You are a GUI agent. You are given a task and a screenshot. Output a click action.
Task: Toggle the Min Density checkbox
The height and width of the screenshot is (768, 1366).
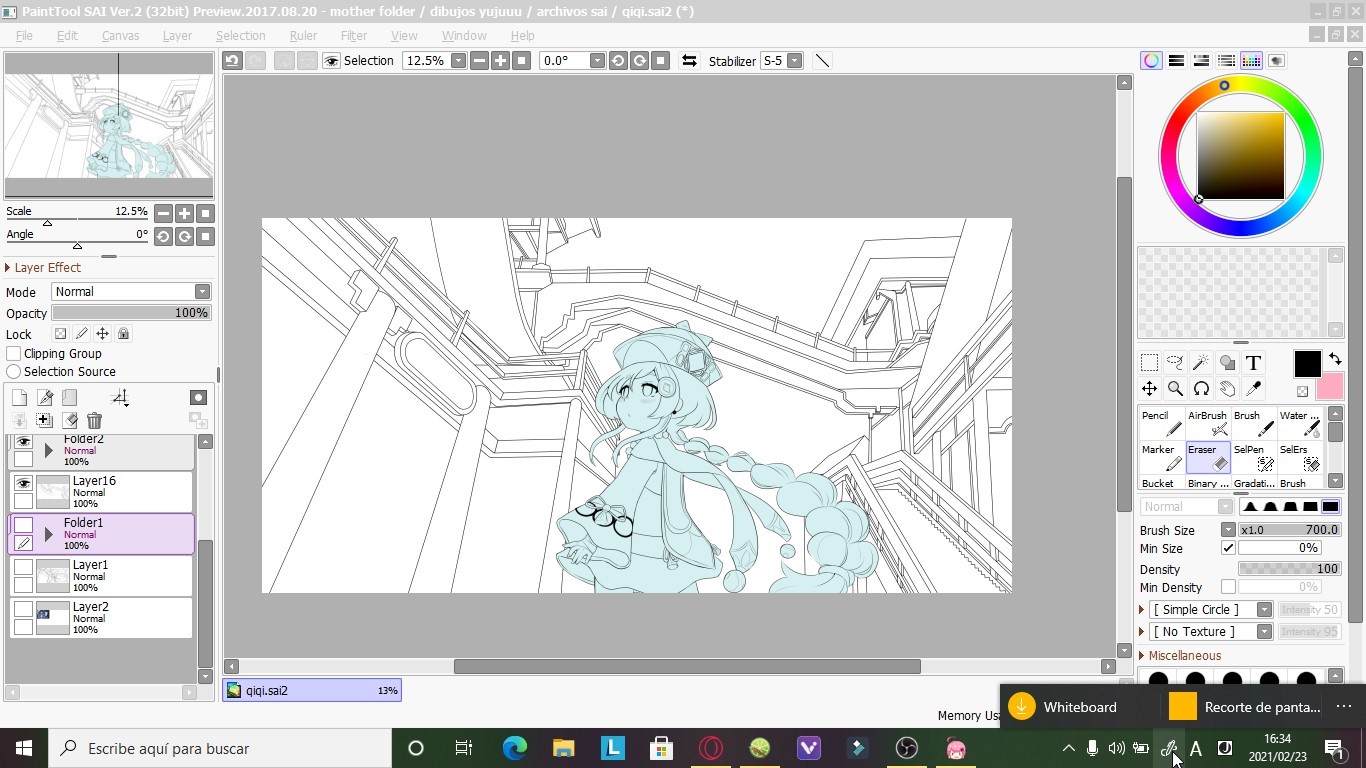pos(1228,587)
